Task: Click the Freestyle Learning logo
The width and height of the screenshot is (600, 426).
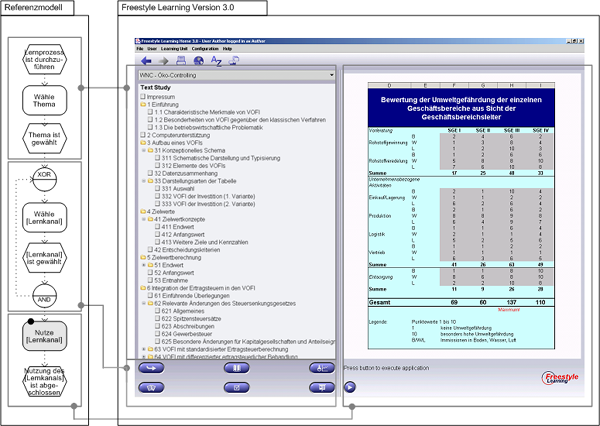Action: coord(560,378)
